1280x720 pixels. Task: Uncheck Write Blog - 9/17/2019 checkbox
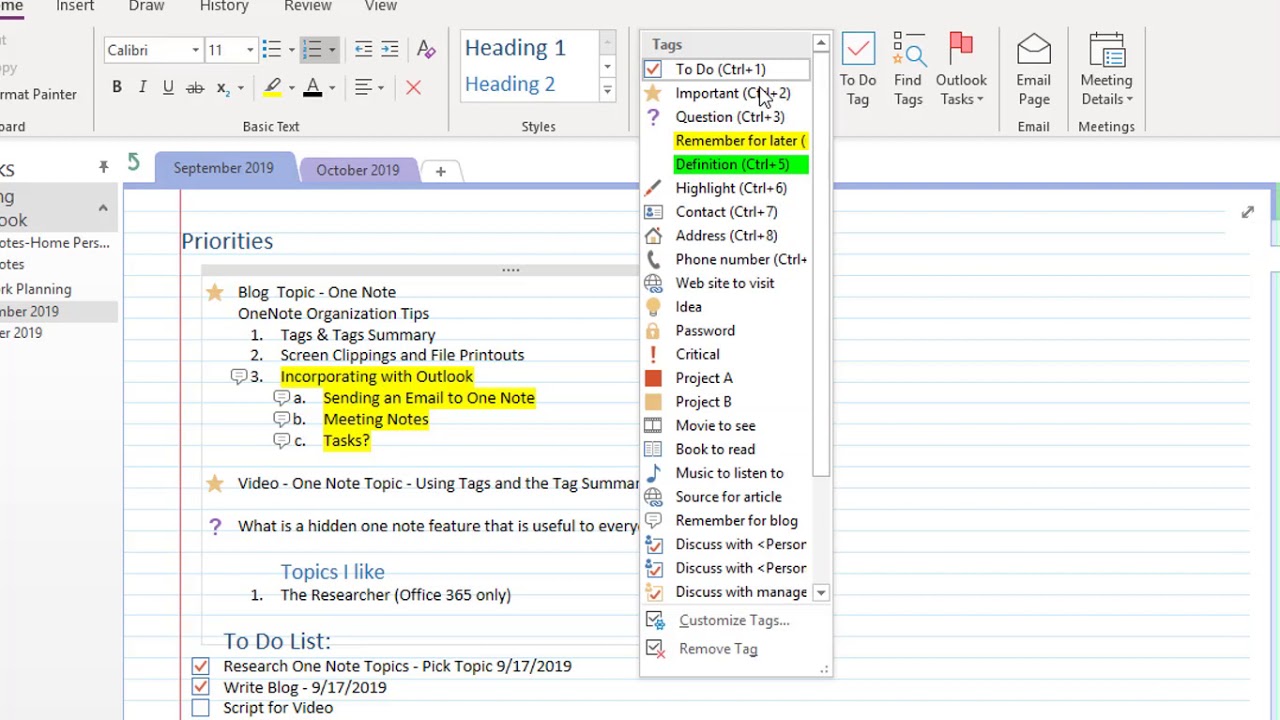click(200, 687)
